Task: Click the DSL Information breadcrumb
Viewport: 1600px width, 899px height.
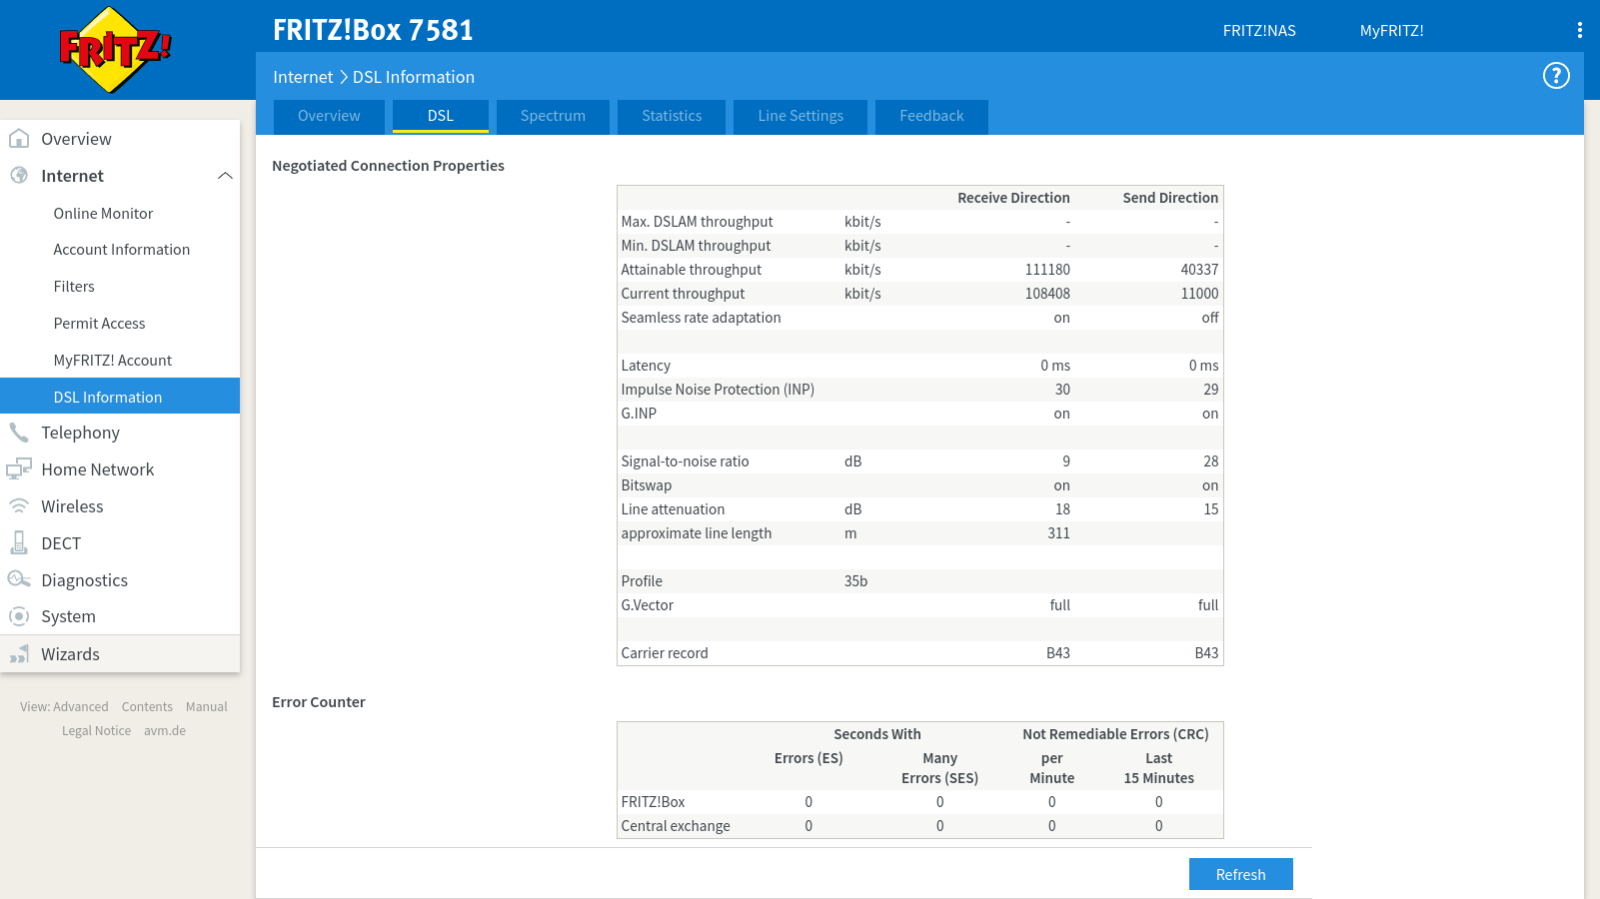Action: tap(413, 77)
